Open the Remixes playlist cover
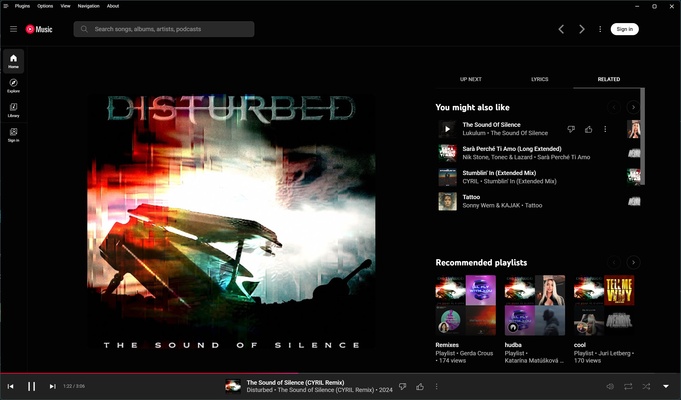Screen dimensions: 681x400 point(466,305)
